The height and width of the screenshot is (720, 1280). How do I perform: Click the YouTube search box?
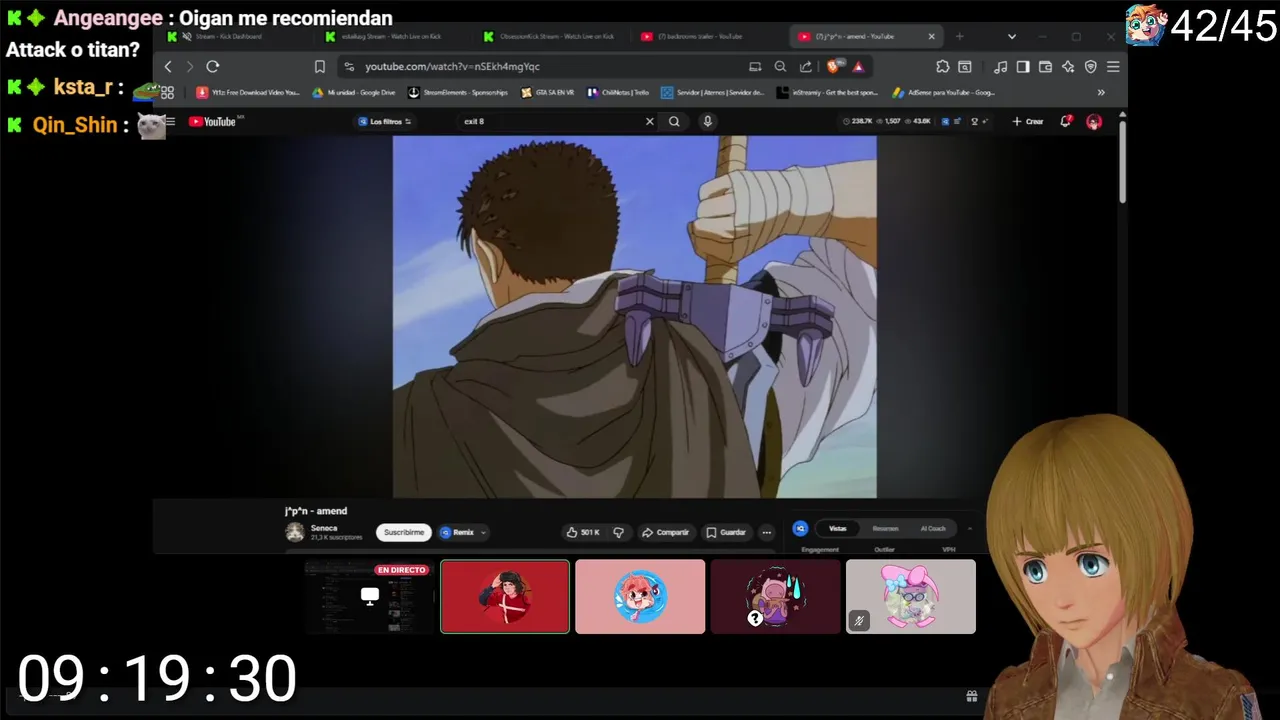pyautogui.click(x=550, y=122)
